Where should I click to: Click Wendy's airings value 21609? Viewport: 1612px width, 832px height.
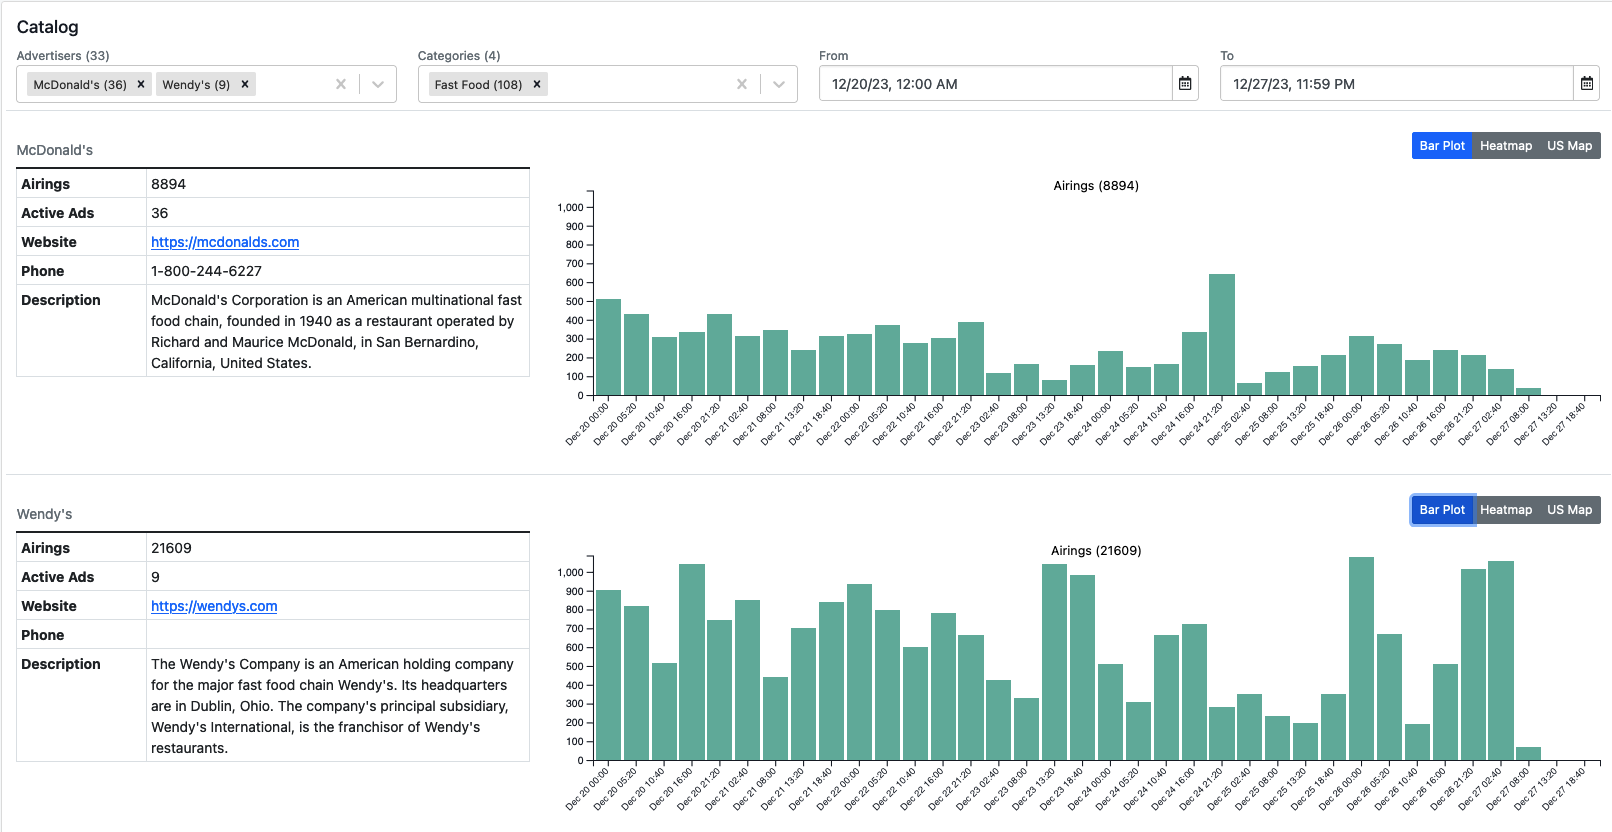pyautogui.click(x=171, y=548)
